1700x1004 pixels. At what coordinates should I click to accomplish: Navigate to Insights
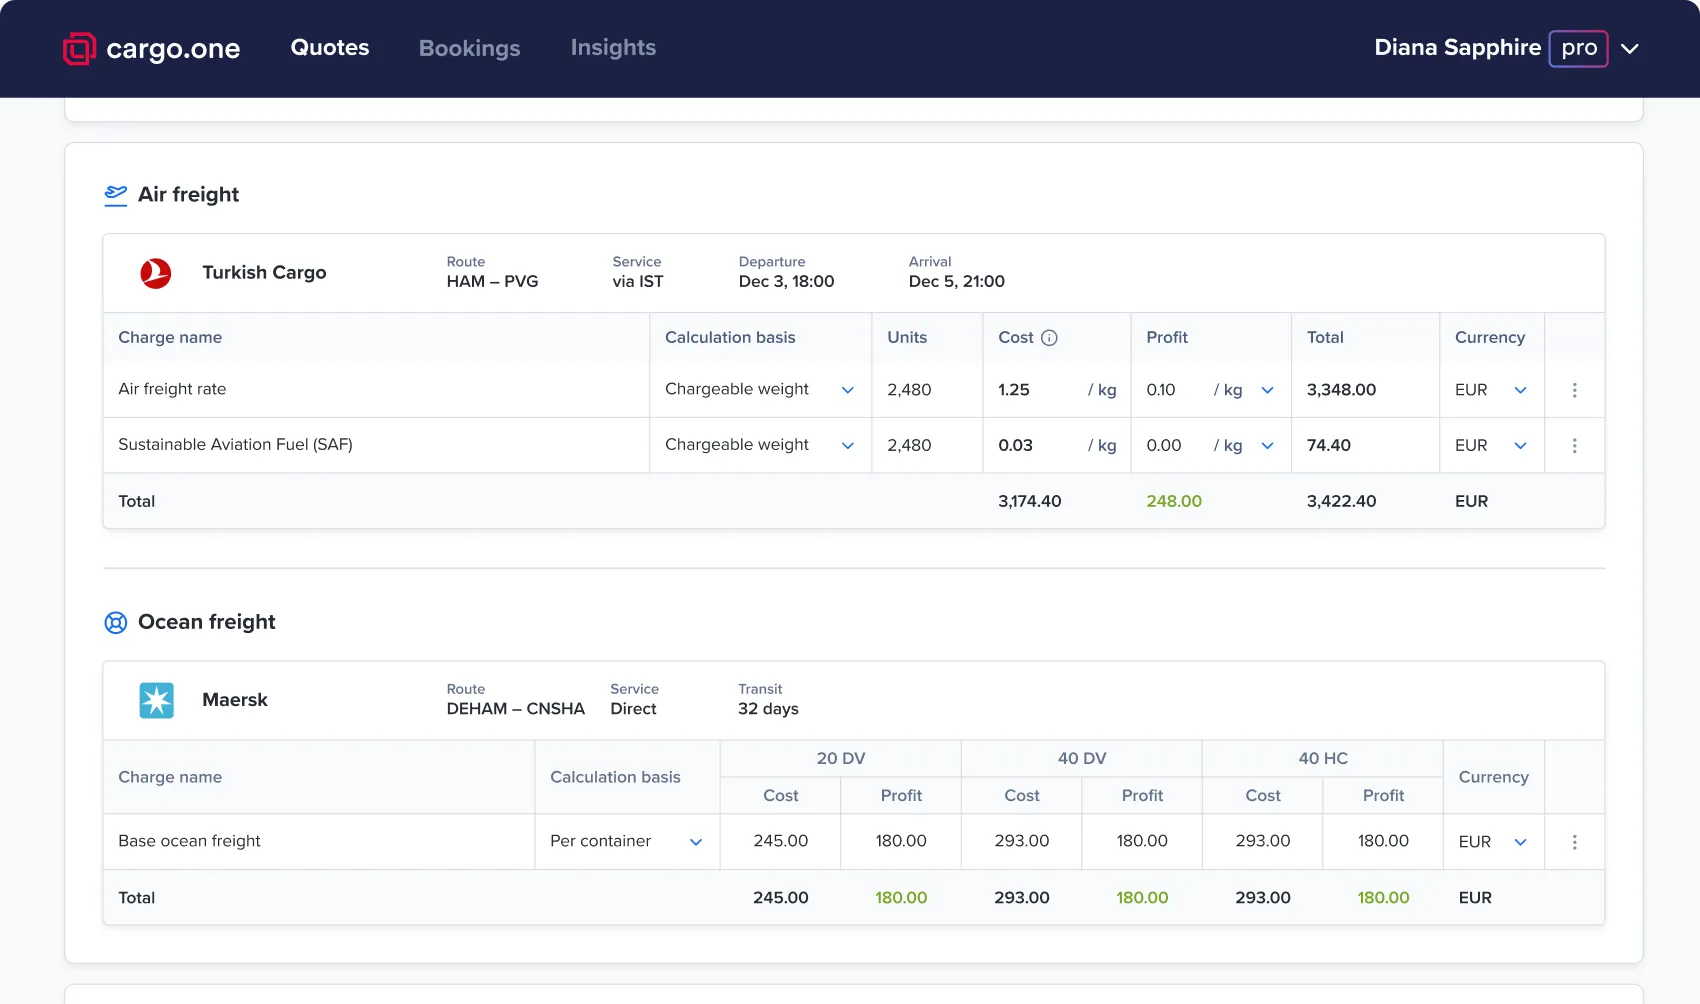(x=612, y=47)
